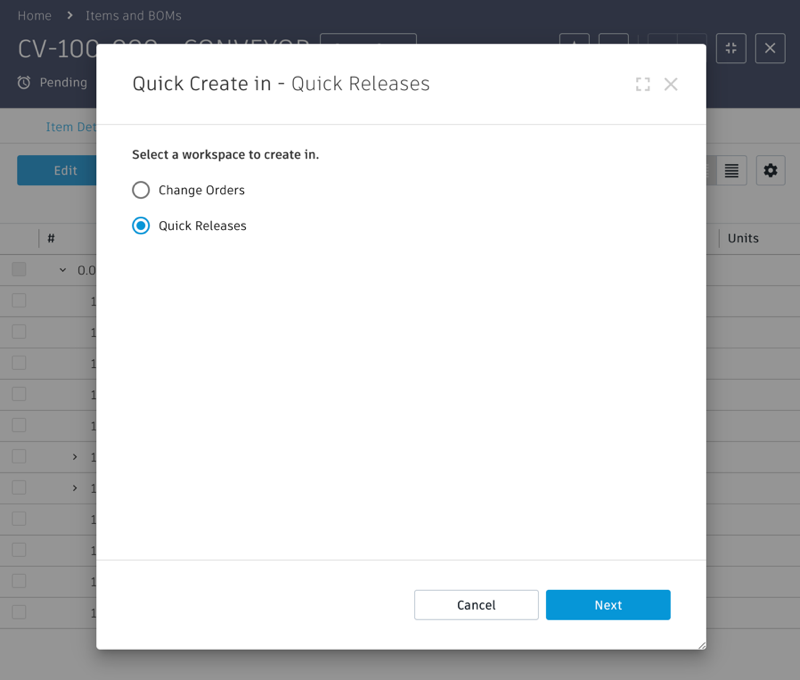
Task: Click the settings gear icon
Action: (x=770, y=170)
